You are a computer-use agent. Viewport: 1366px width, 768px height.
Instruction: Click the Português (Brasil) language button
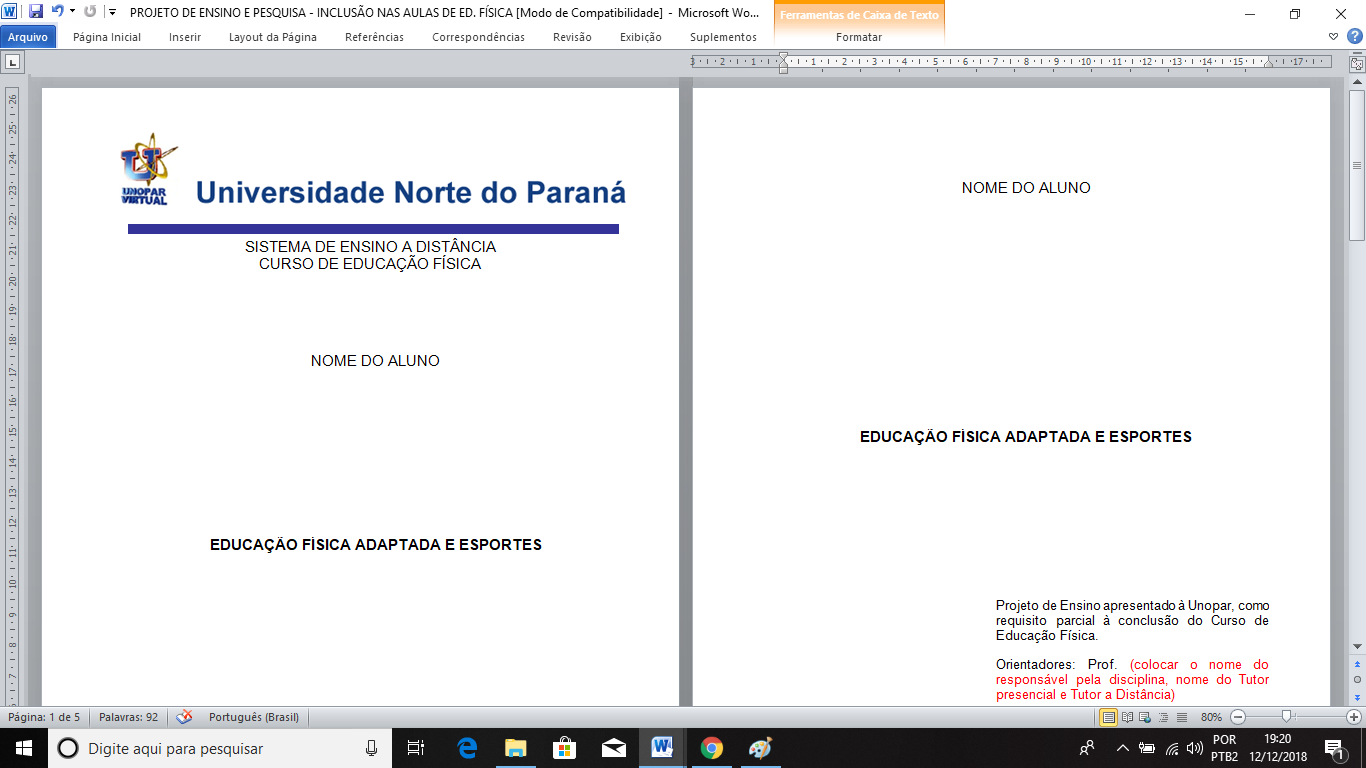(253, 717)
